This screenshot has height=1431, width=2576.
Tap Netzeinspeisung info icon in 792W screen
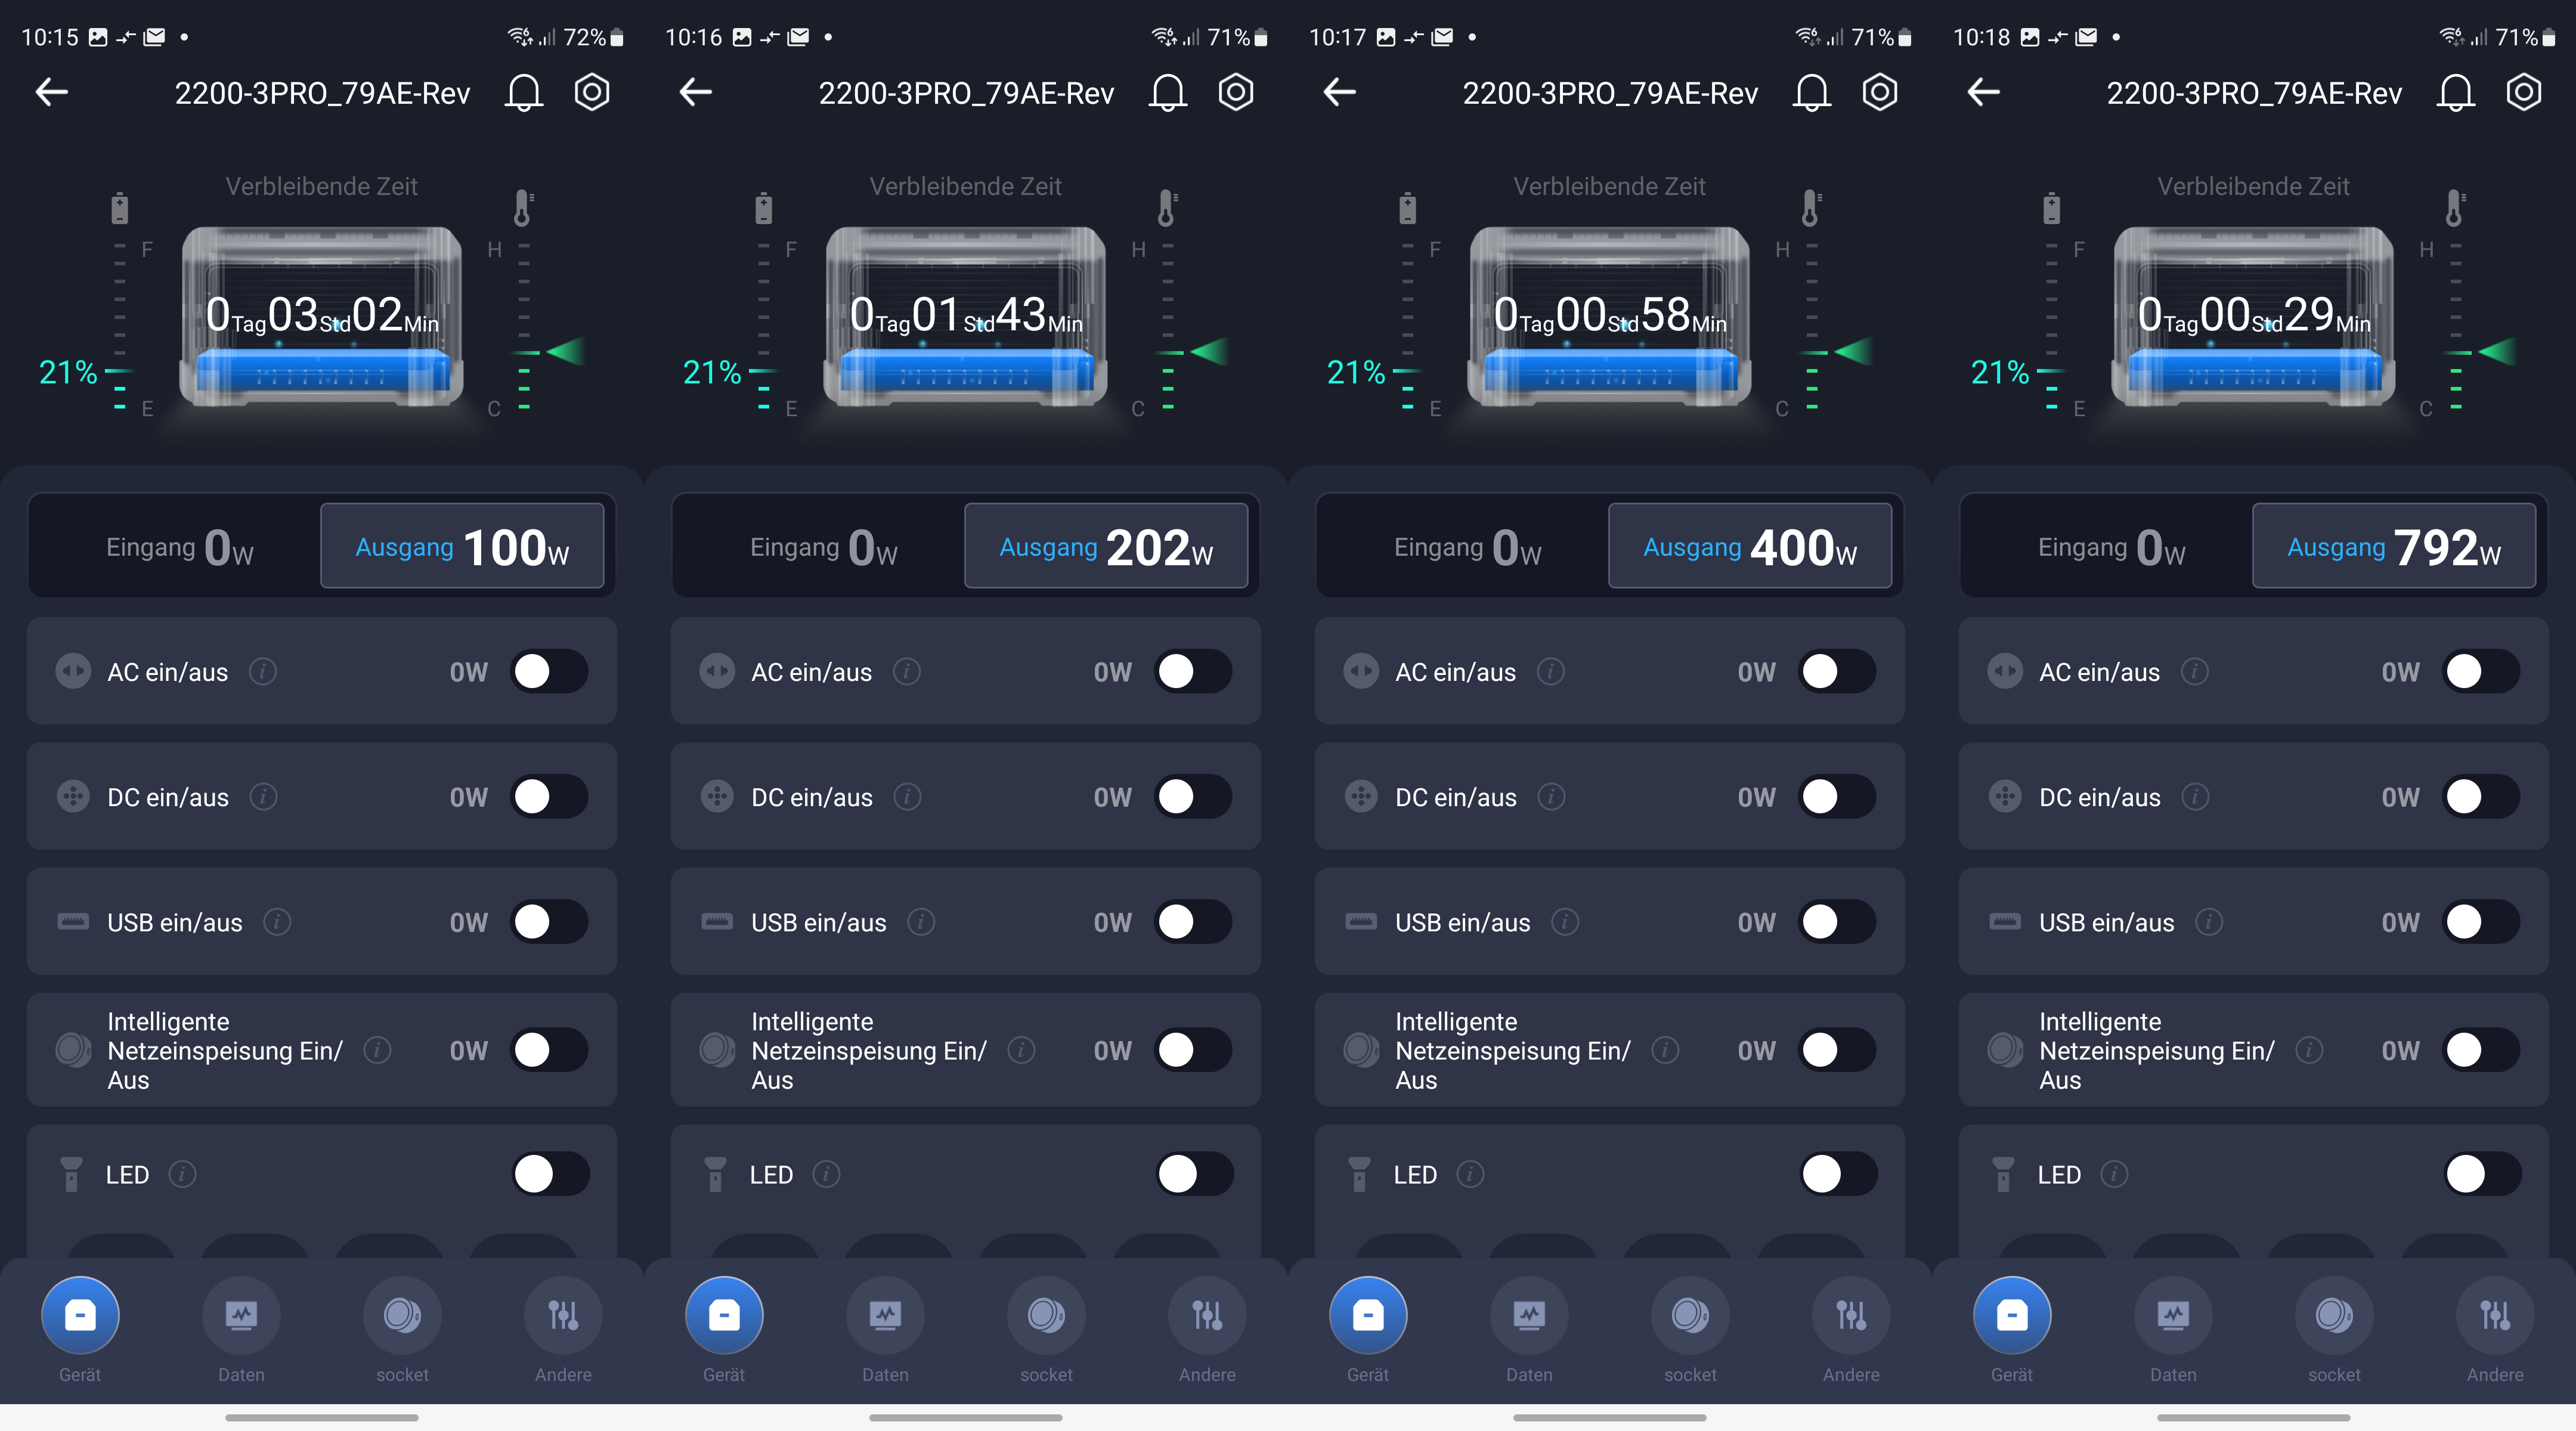[2309, 1050]
